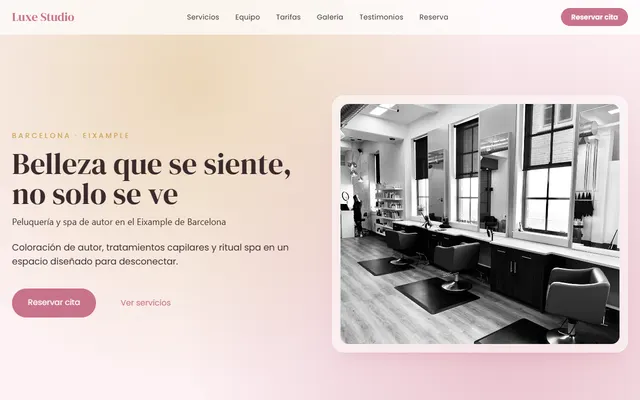This screenshot has height=400, width=640.
Task: Click the header Reservar cita button
Action: click(x=594, y=17)
